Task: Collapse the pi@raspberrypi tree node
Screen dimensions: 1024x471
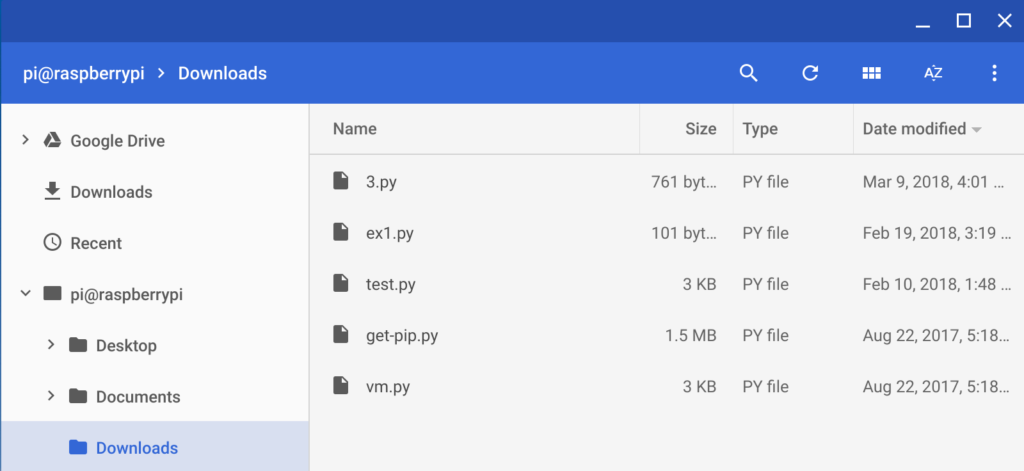Action: [25, 294]
